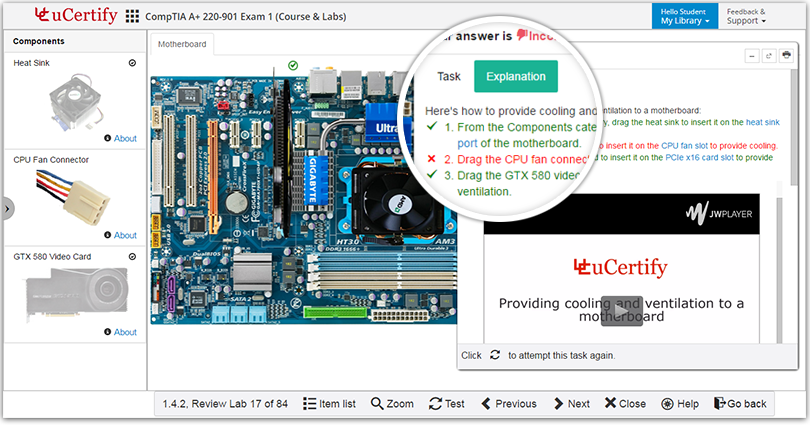The image size is (810, 430).
Task: Play the JW Player video
Action: (621, 311)
